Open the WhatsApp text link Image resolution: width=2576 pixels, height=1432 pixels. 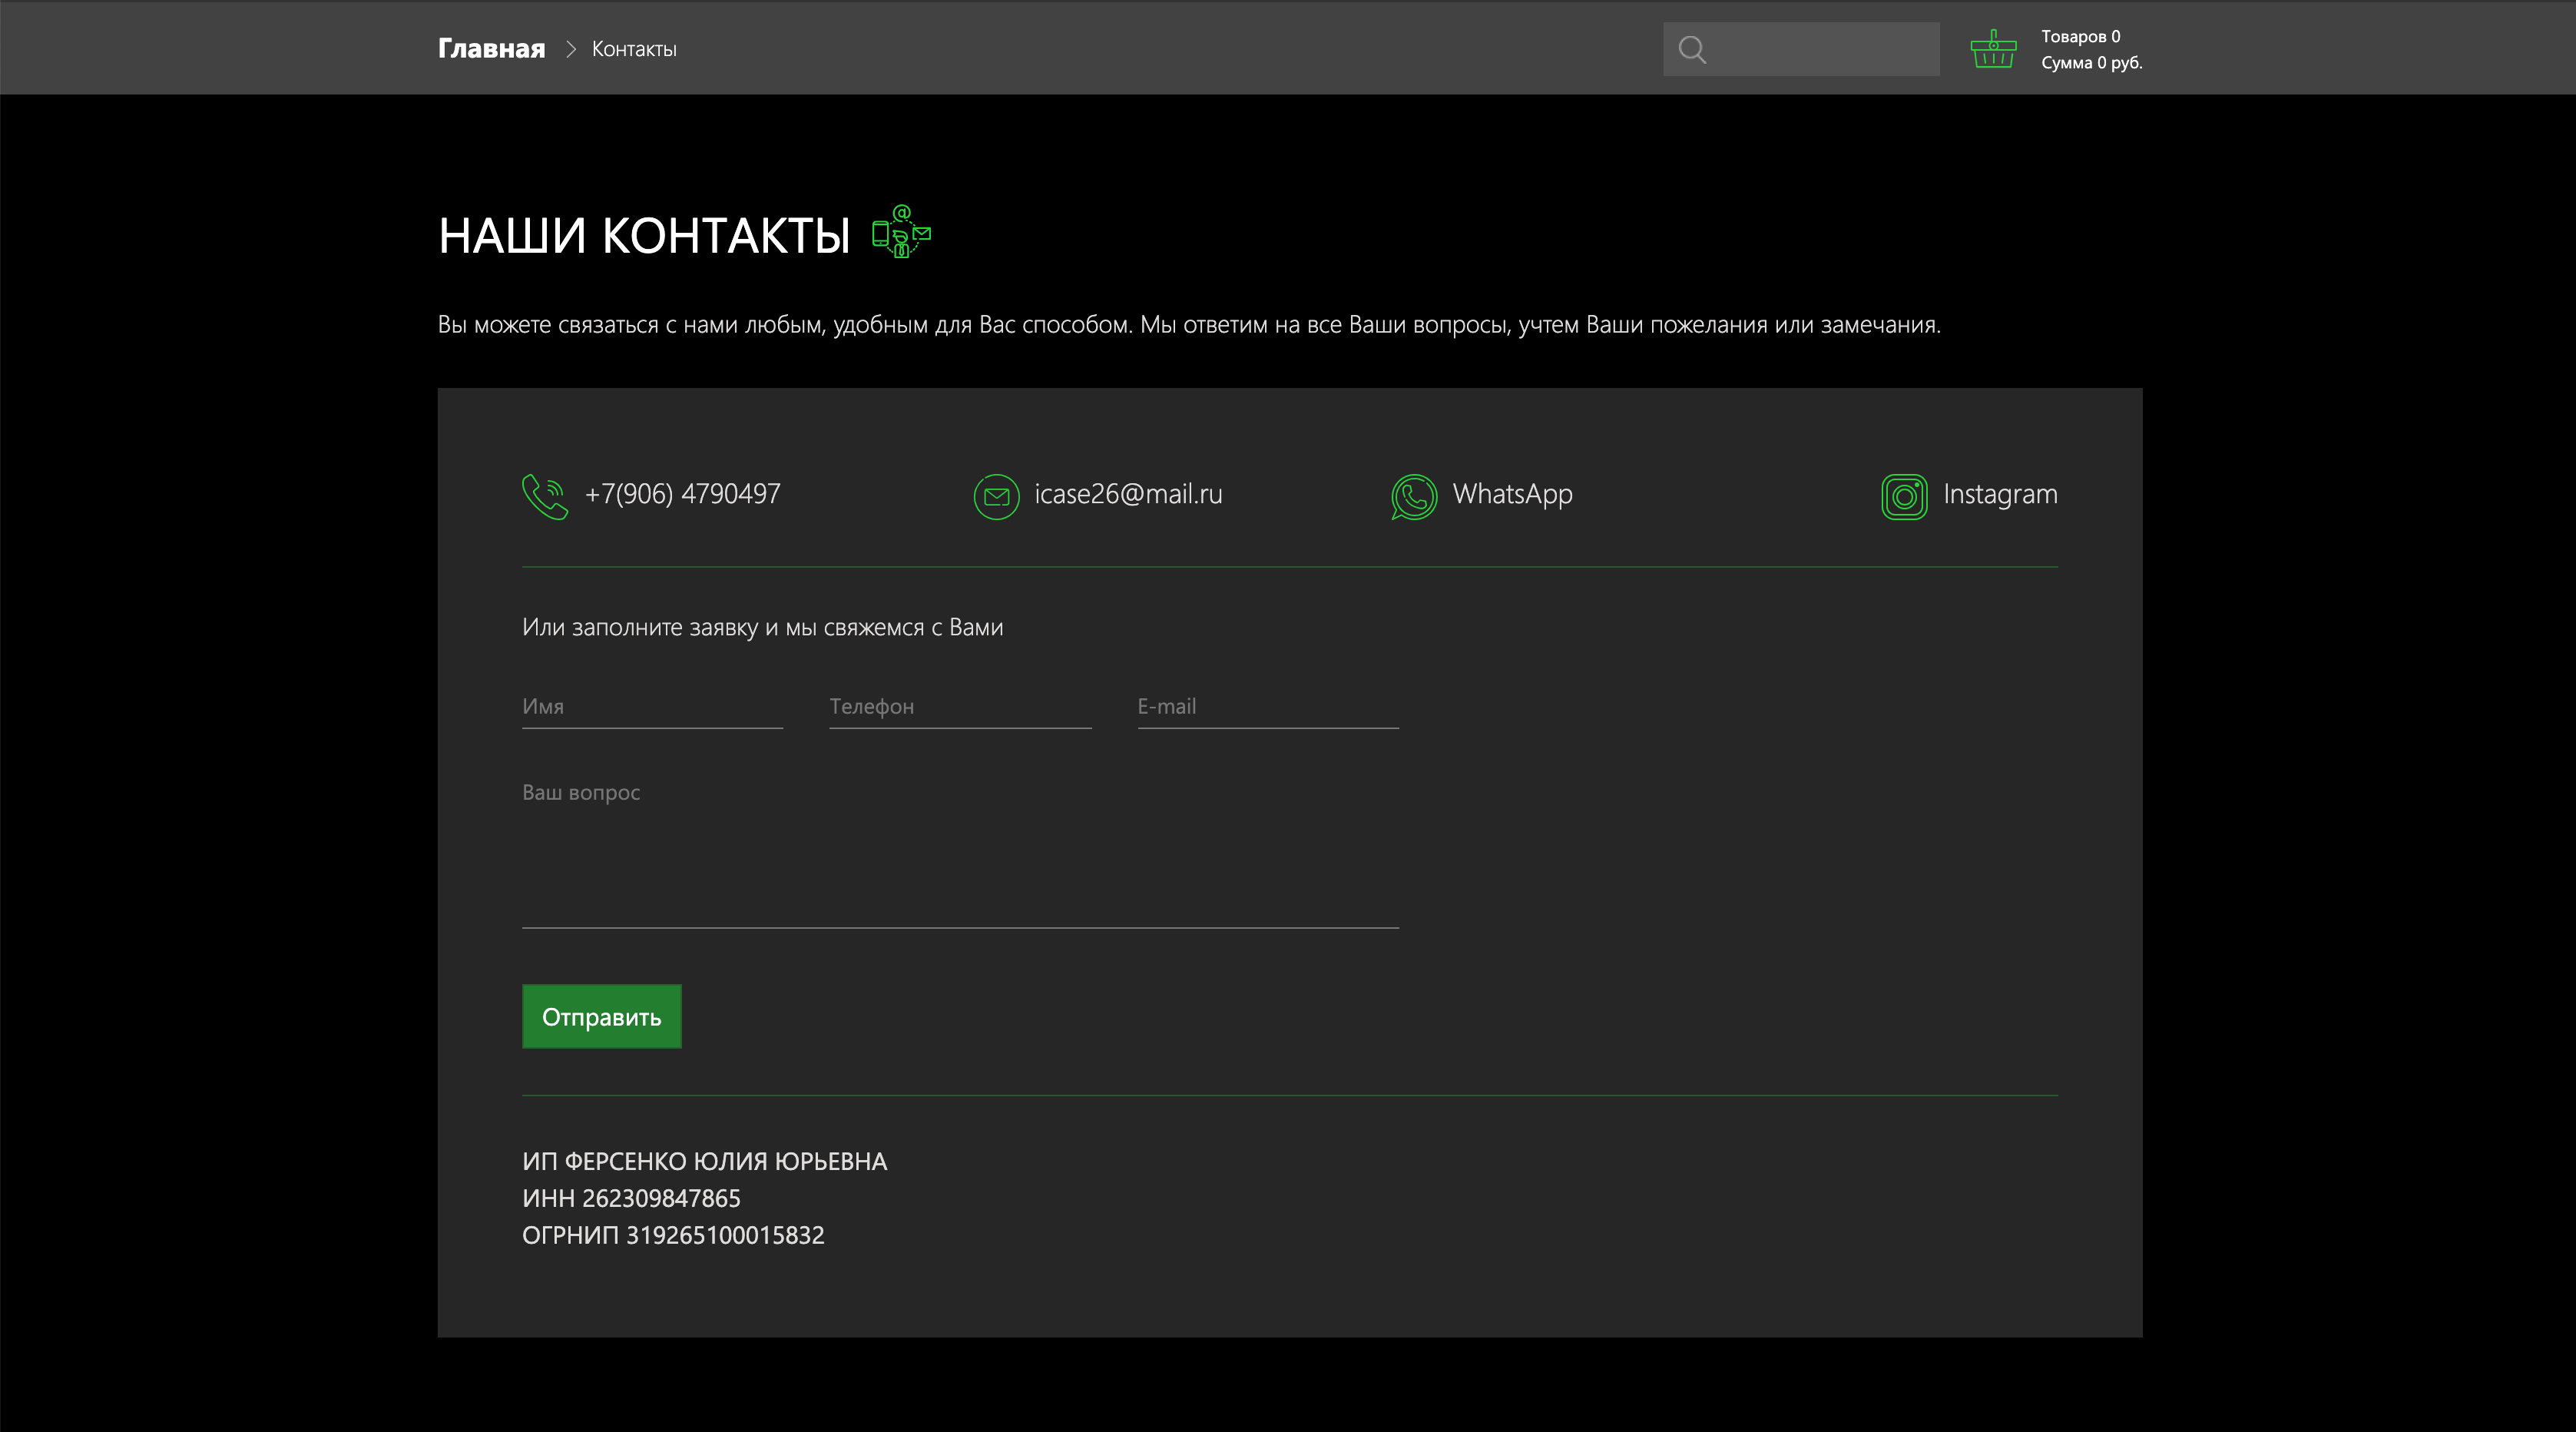(x=1512, y=495)
